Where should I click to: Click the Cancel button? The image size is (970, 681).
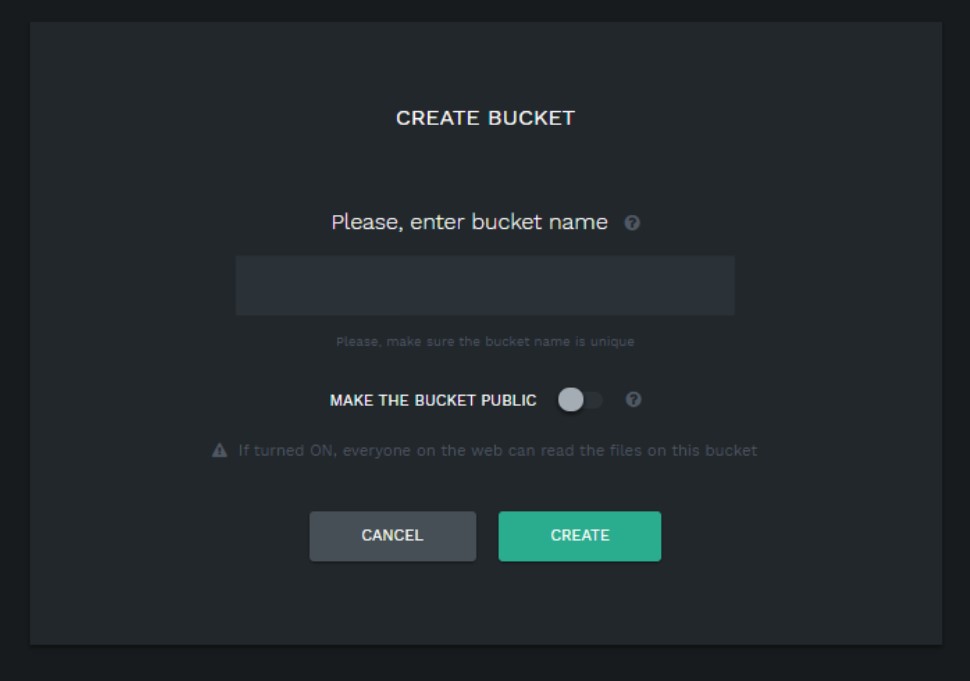coord(392,536)
